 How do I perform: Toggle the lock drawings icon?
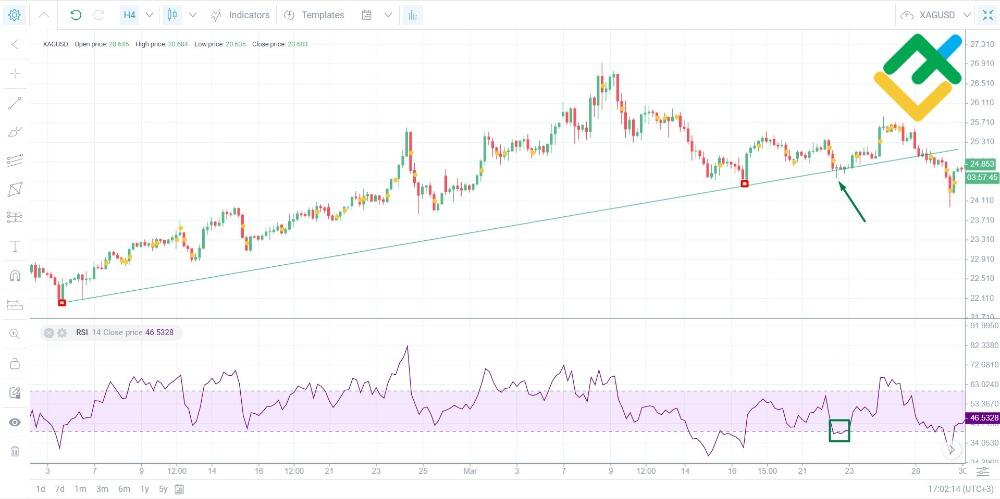15,364
